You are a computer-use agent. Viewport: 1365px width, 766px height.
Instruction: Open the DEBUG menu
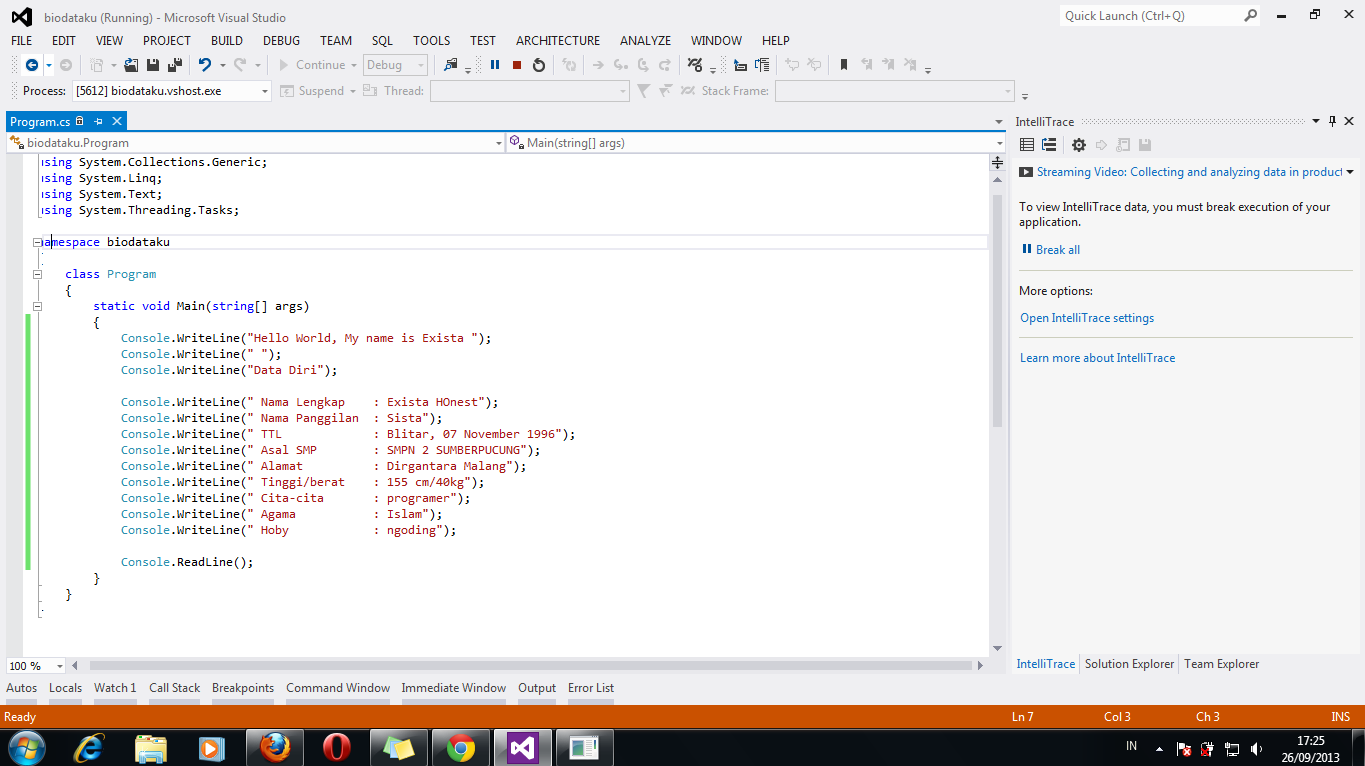[281, 41]
